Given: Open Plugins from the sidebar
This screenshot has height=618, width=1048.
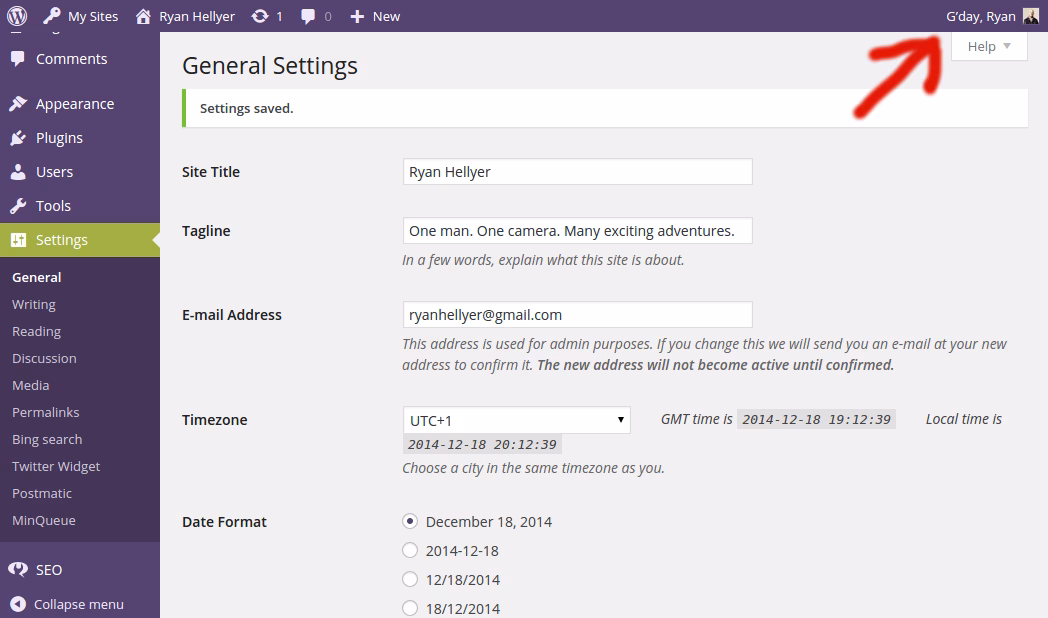Looking at the screenshot, I should click(59, 138).
